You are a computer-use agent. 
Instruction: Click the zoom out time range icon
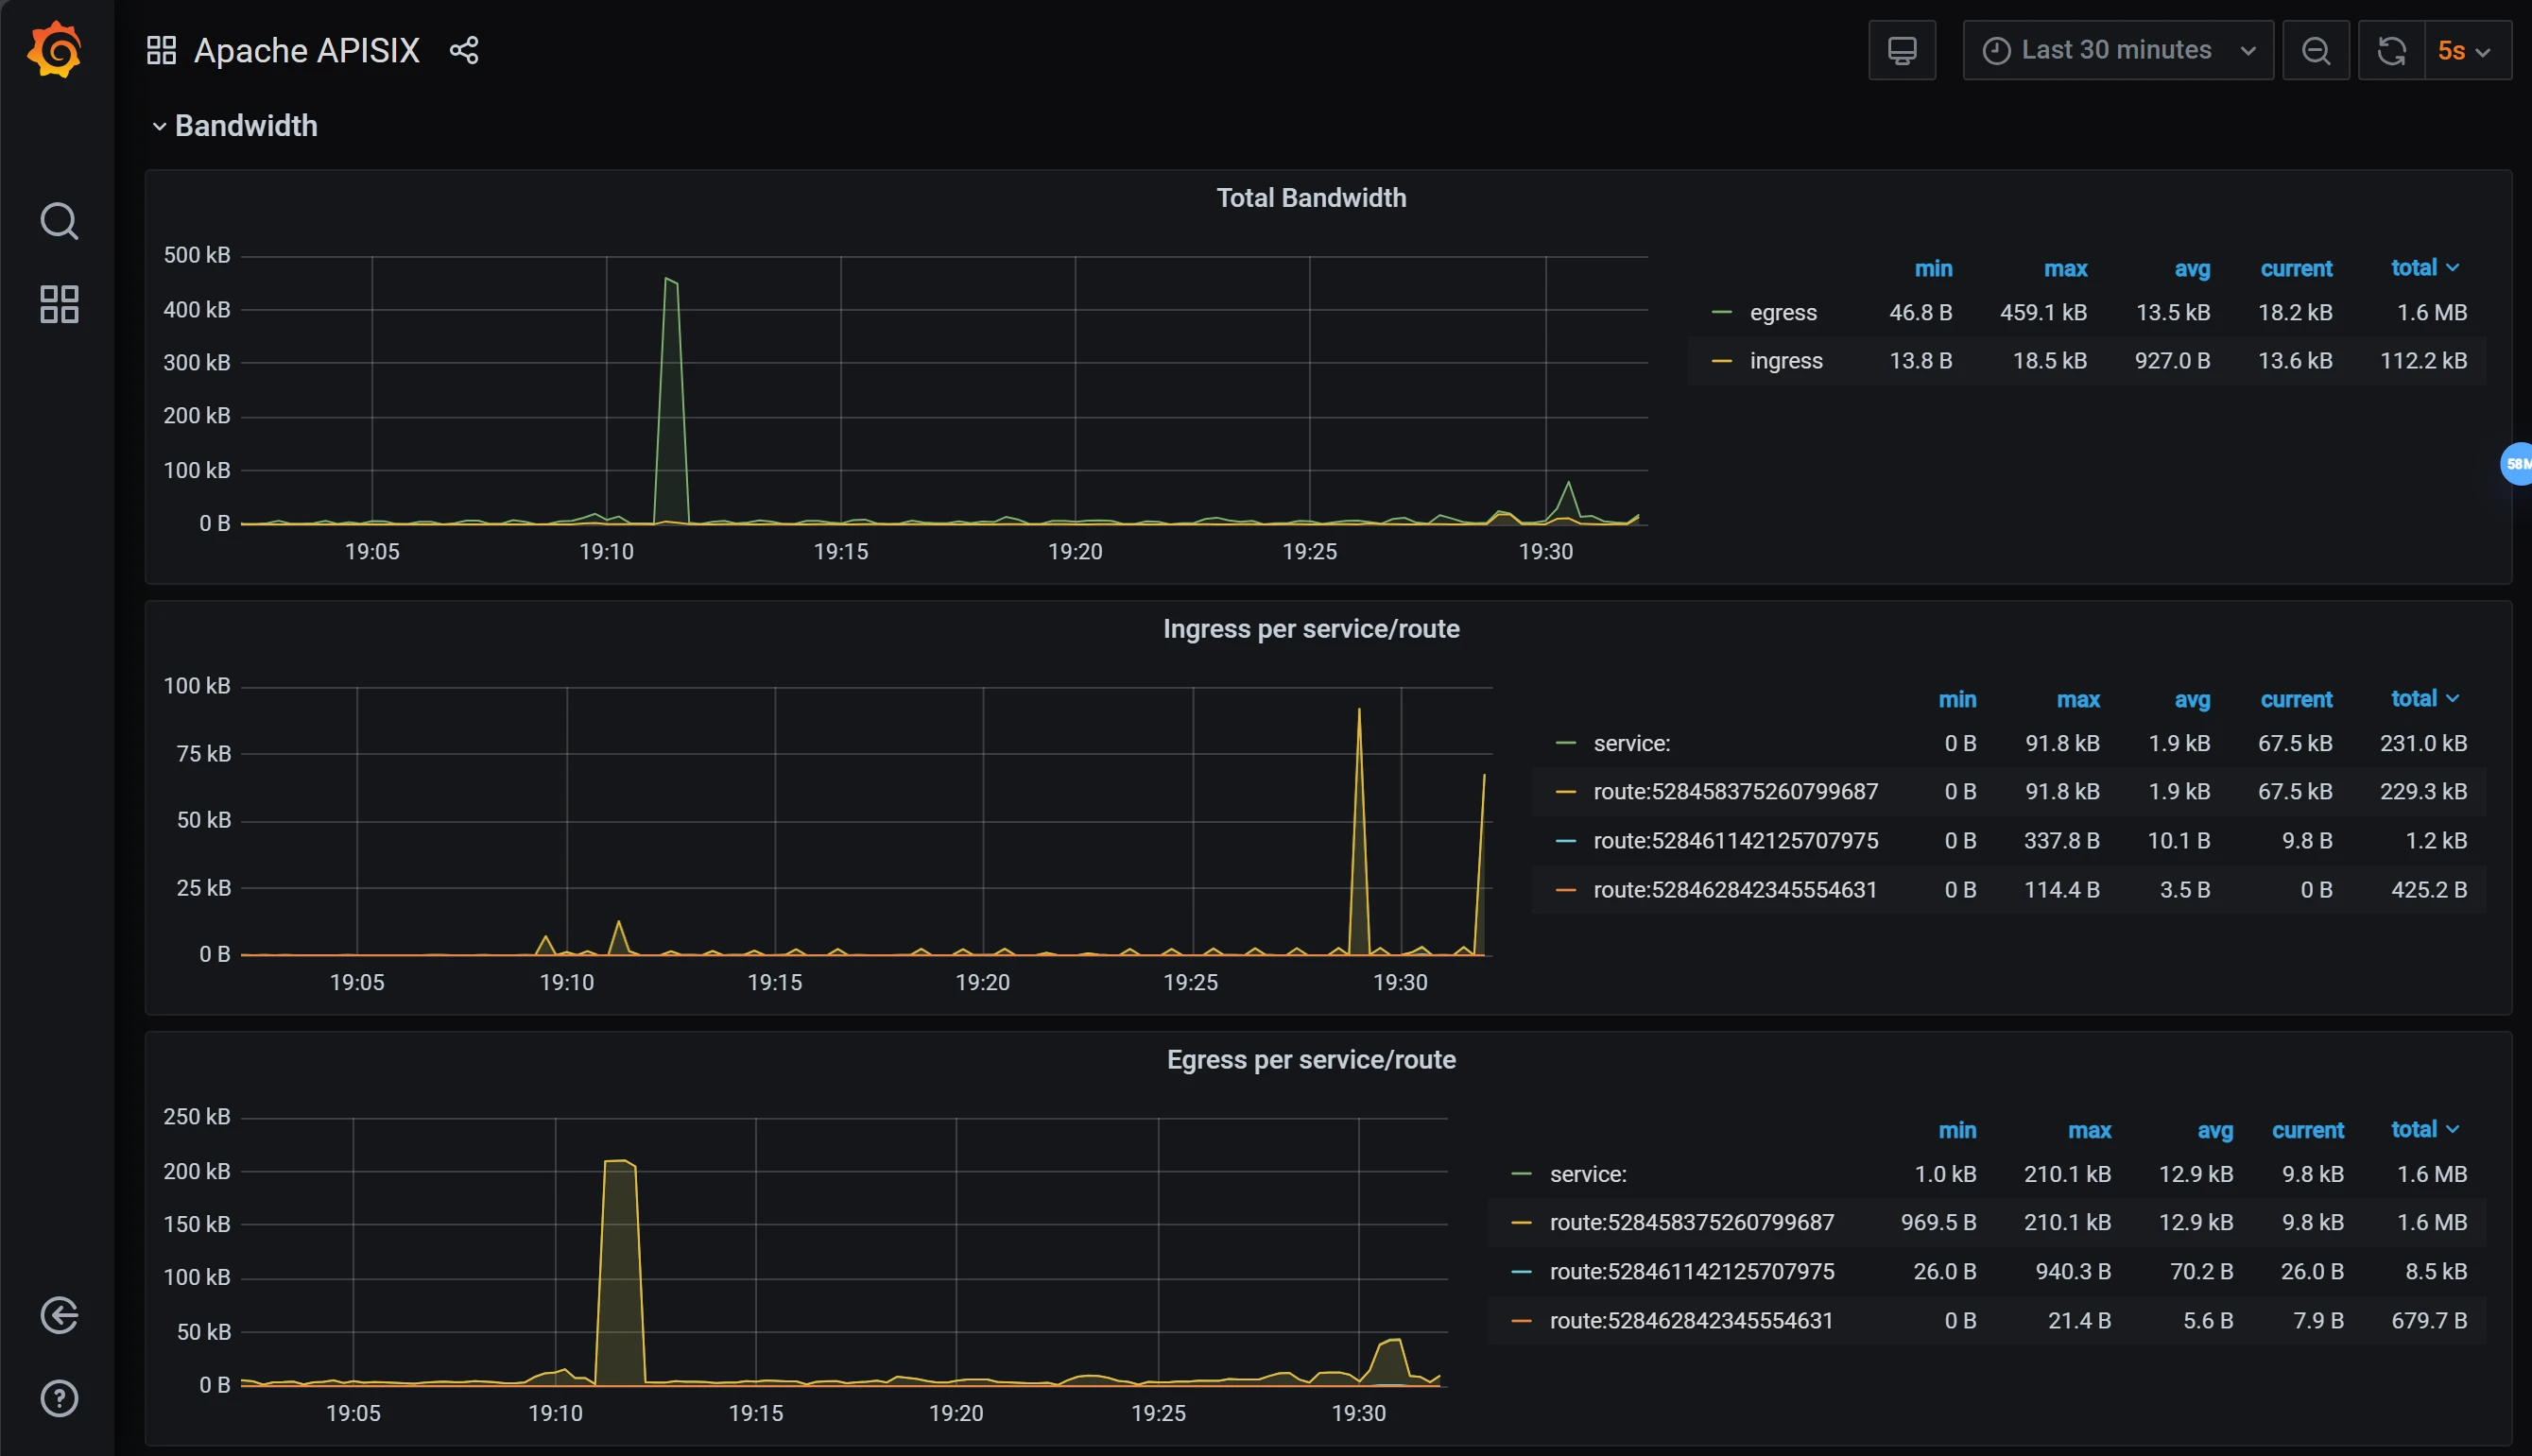[x=2315, y=50]
